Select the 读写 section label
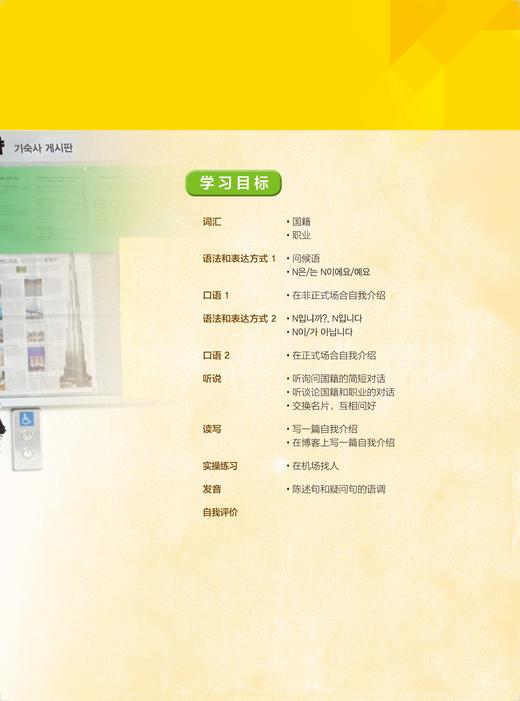 212,430
